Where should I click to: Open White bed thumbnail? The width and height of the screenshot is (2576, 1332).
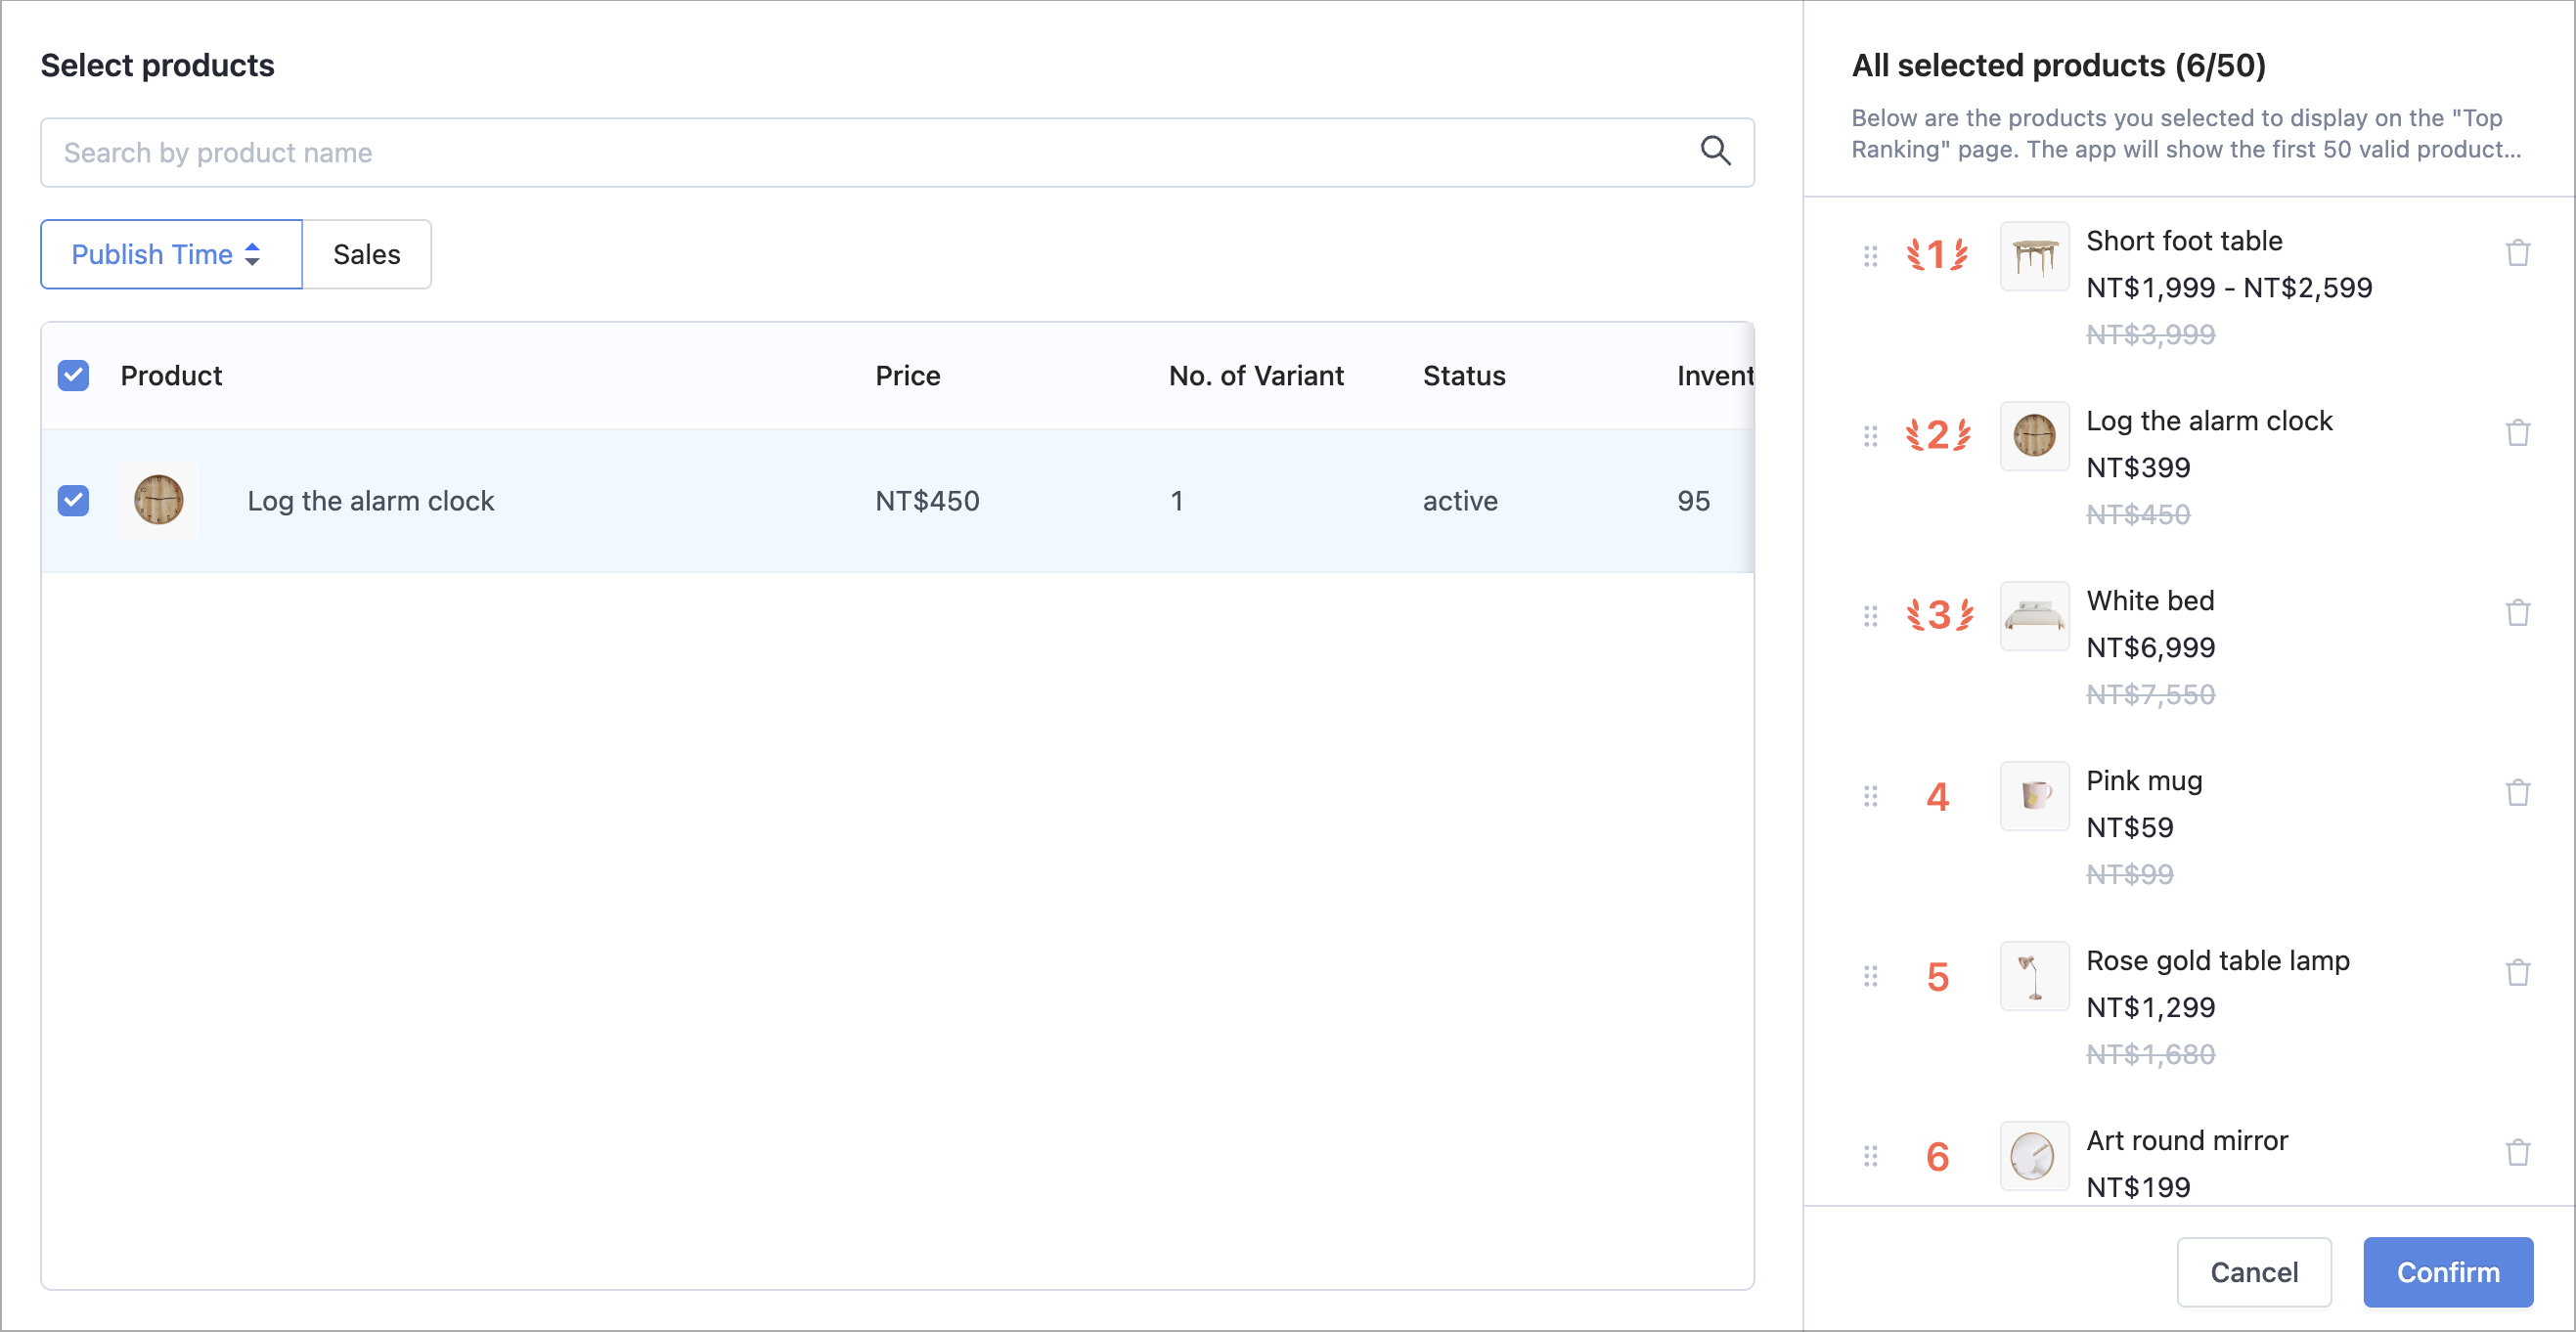click(2034, 616)
